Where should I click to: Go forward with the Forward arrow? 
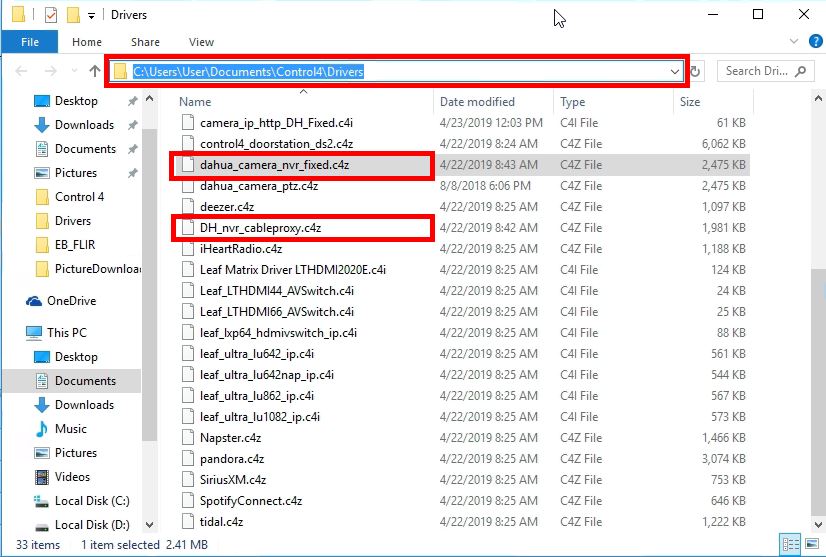pos(51,71)
